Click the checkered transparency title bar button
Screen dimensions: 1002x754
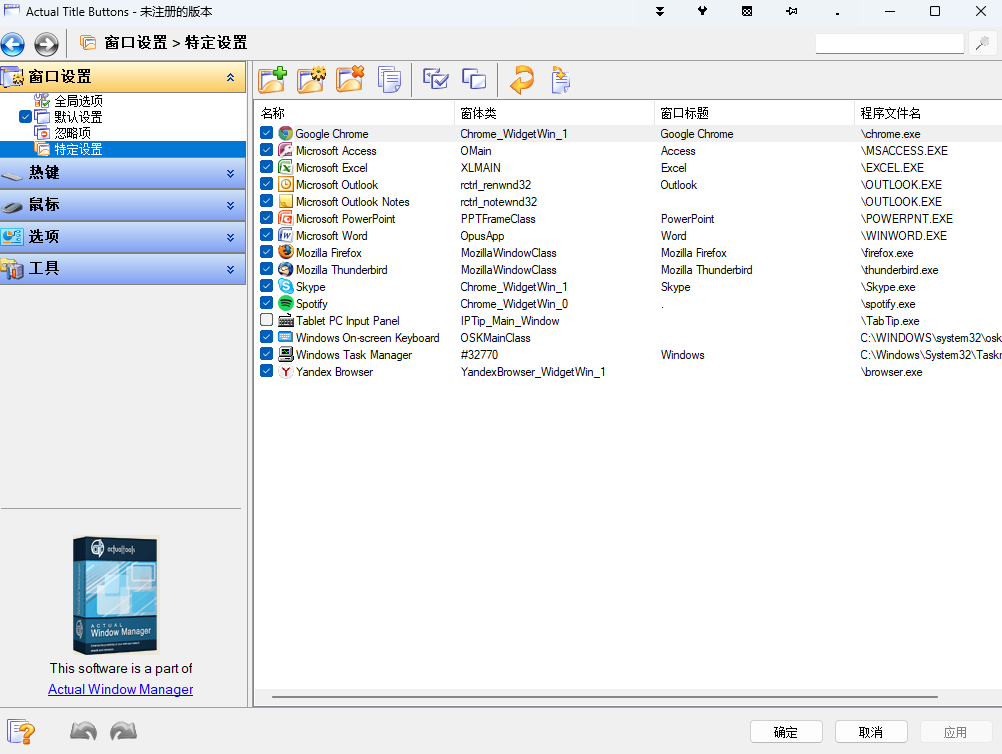pos(747,12)
